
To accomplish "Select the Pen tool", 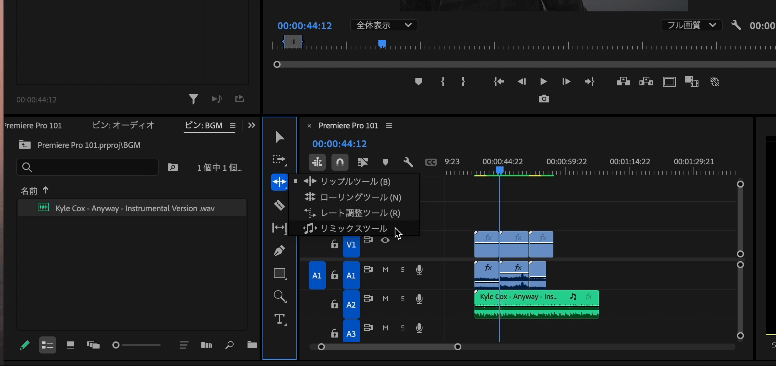I will [280, 250].
